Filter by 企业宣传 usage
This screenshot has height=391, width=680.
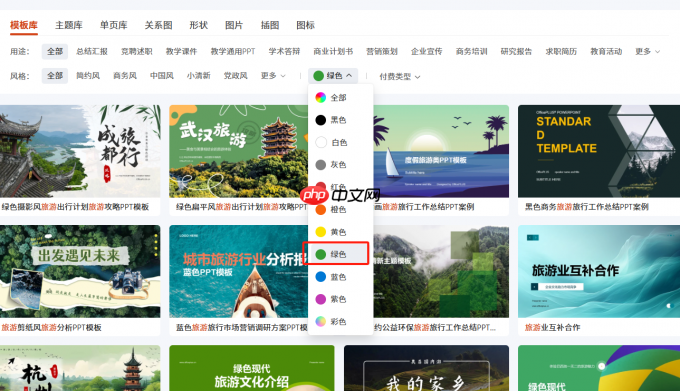(x=427, y=52)
